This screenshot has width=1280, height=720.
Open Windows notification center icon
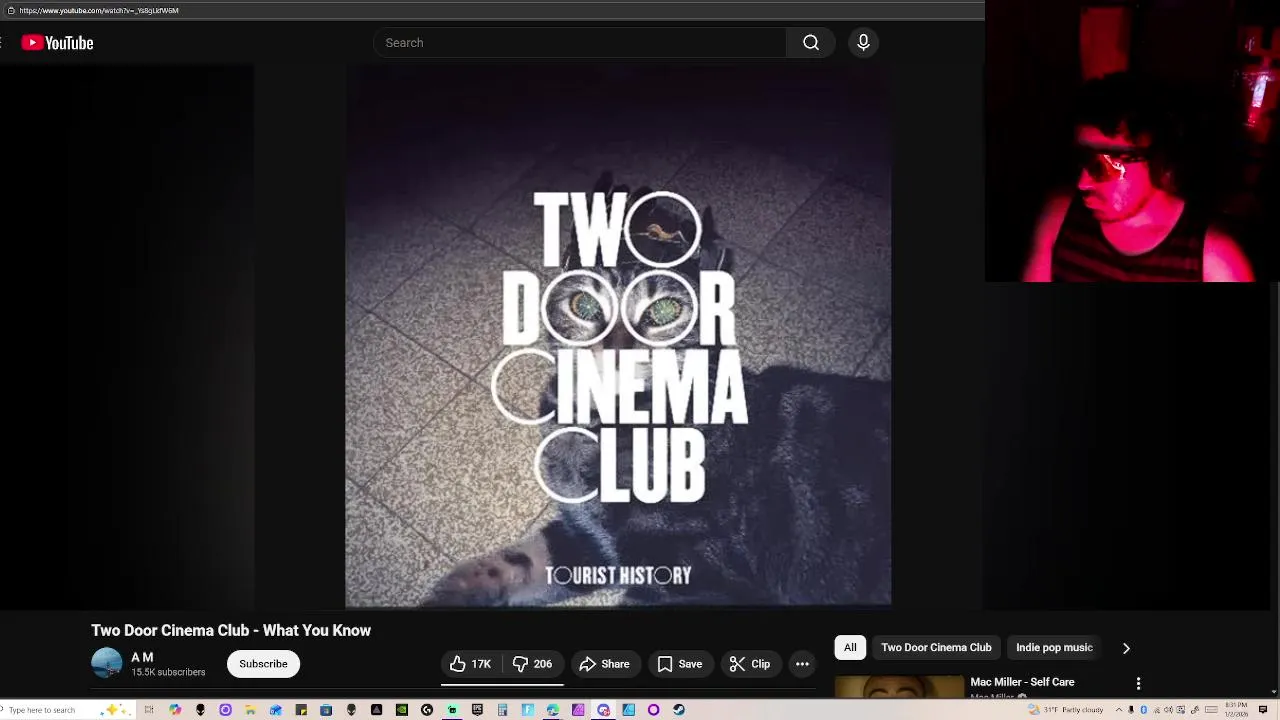1262,710
